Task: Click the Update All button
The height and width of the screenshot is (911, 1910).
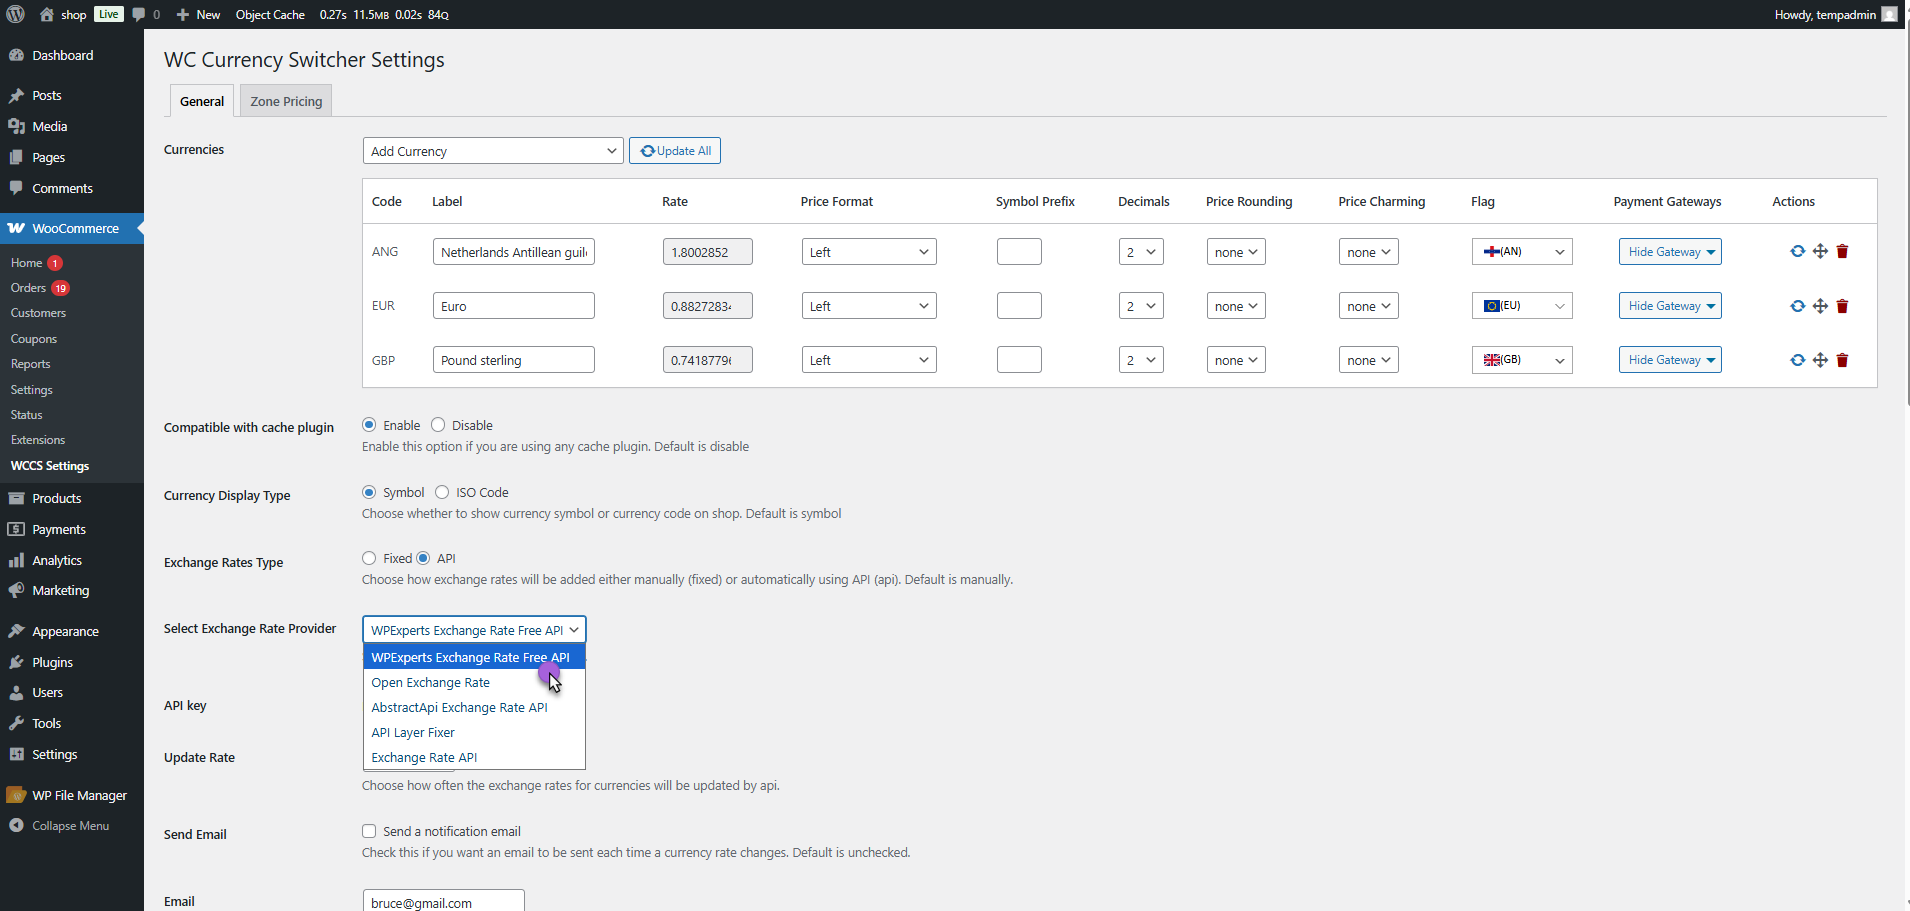Action: pyautogui.click(x=674, y=150)
